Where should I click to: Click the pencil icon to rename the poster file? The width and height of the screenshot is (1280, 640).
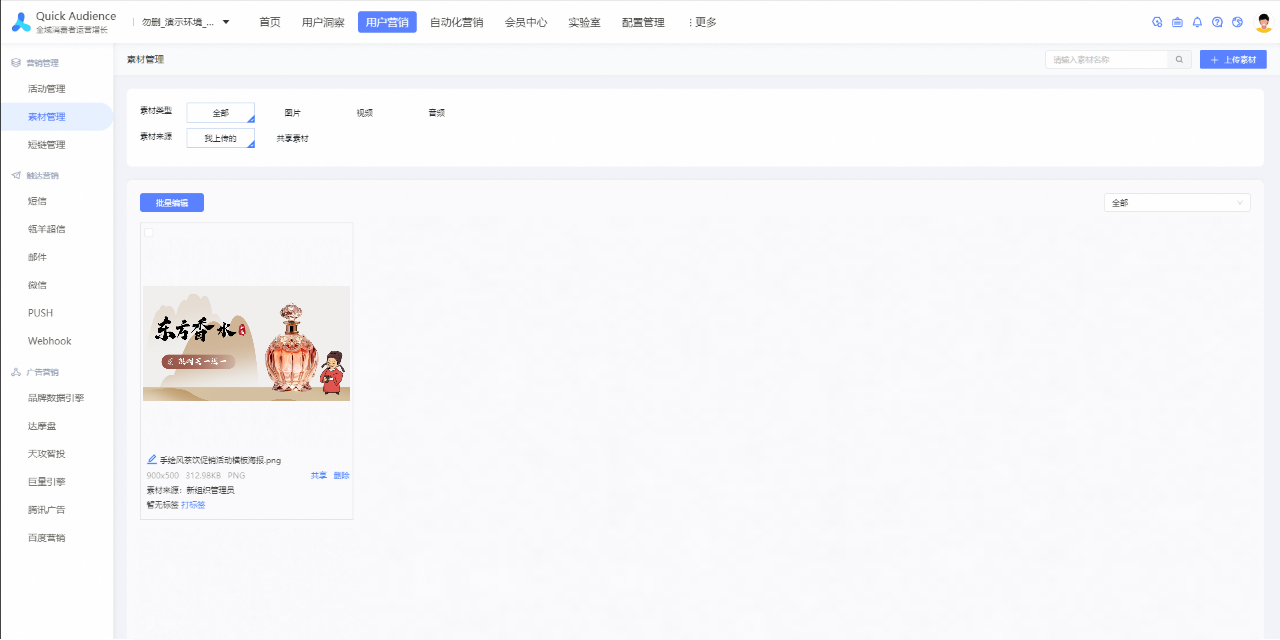click(152, 458)
